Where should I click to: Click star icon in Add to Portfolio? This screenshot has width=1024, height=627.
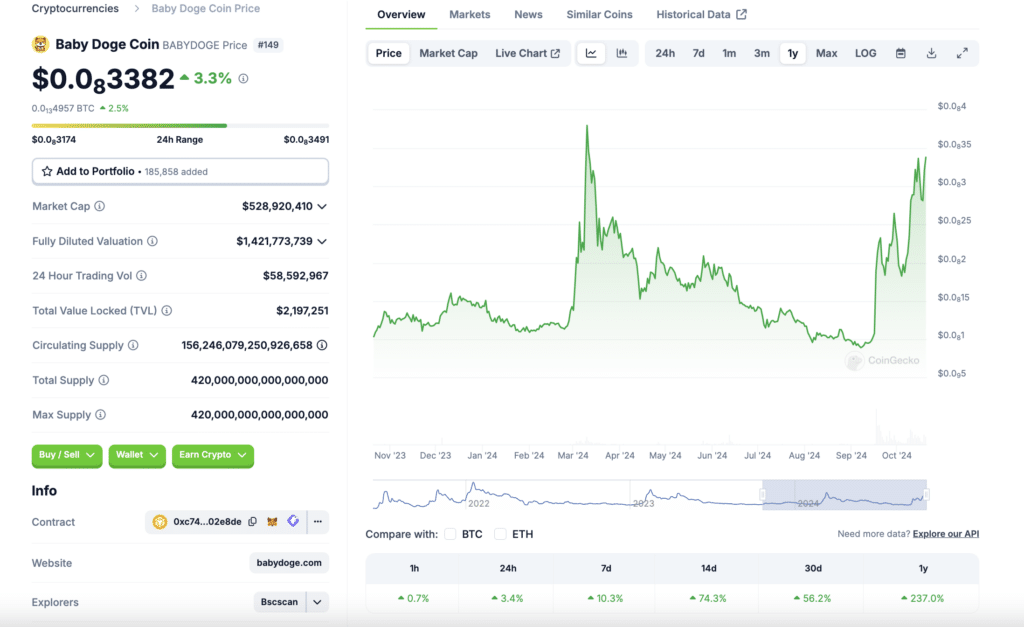tap(47, 171)
